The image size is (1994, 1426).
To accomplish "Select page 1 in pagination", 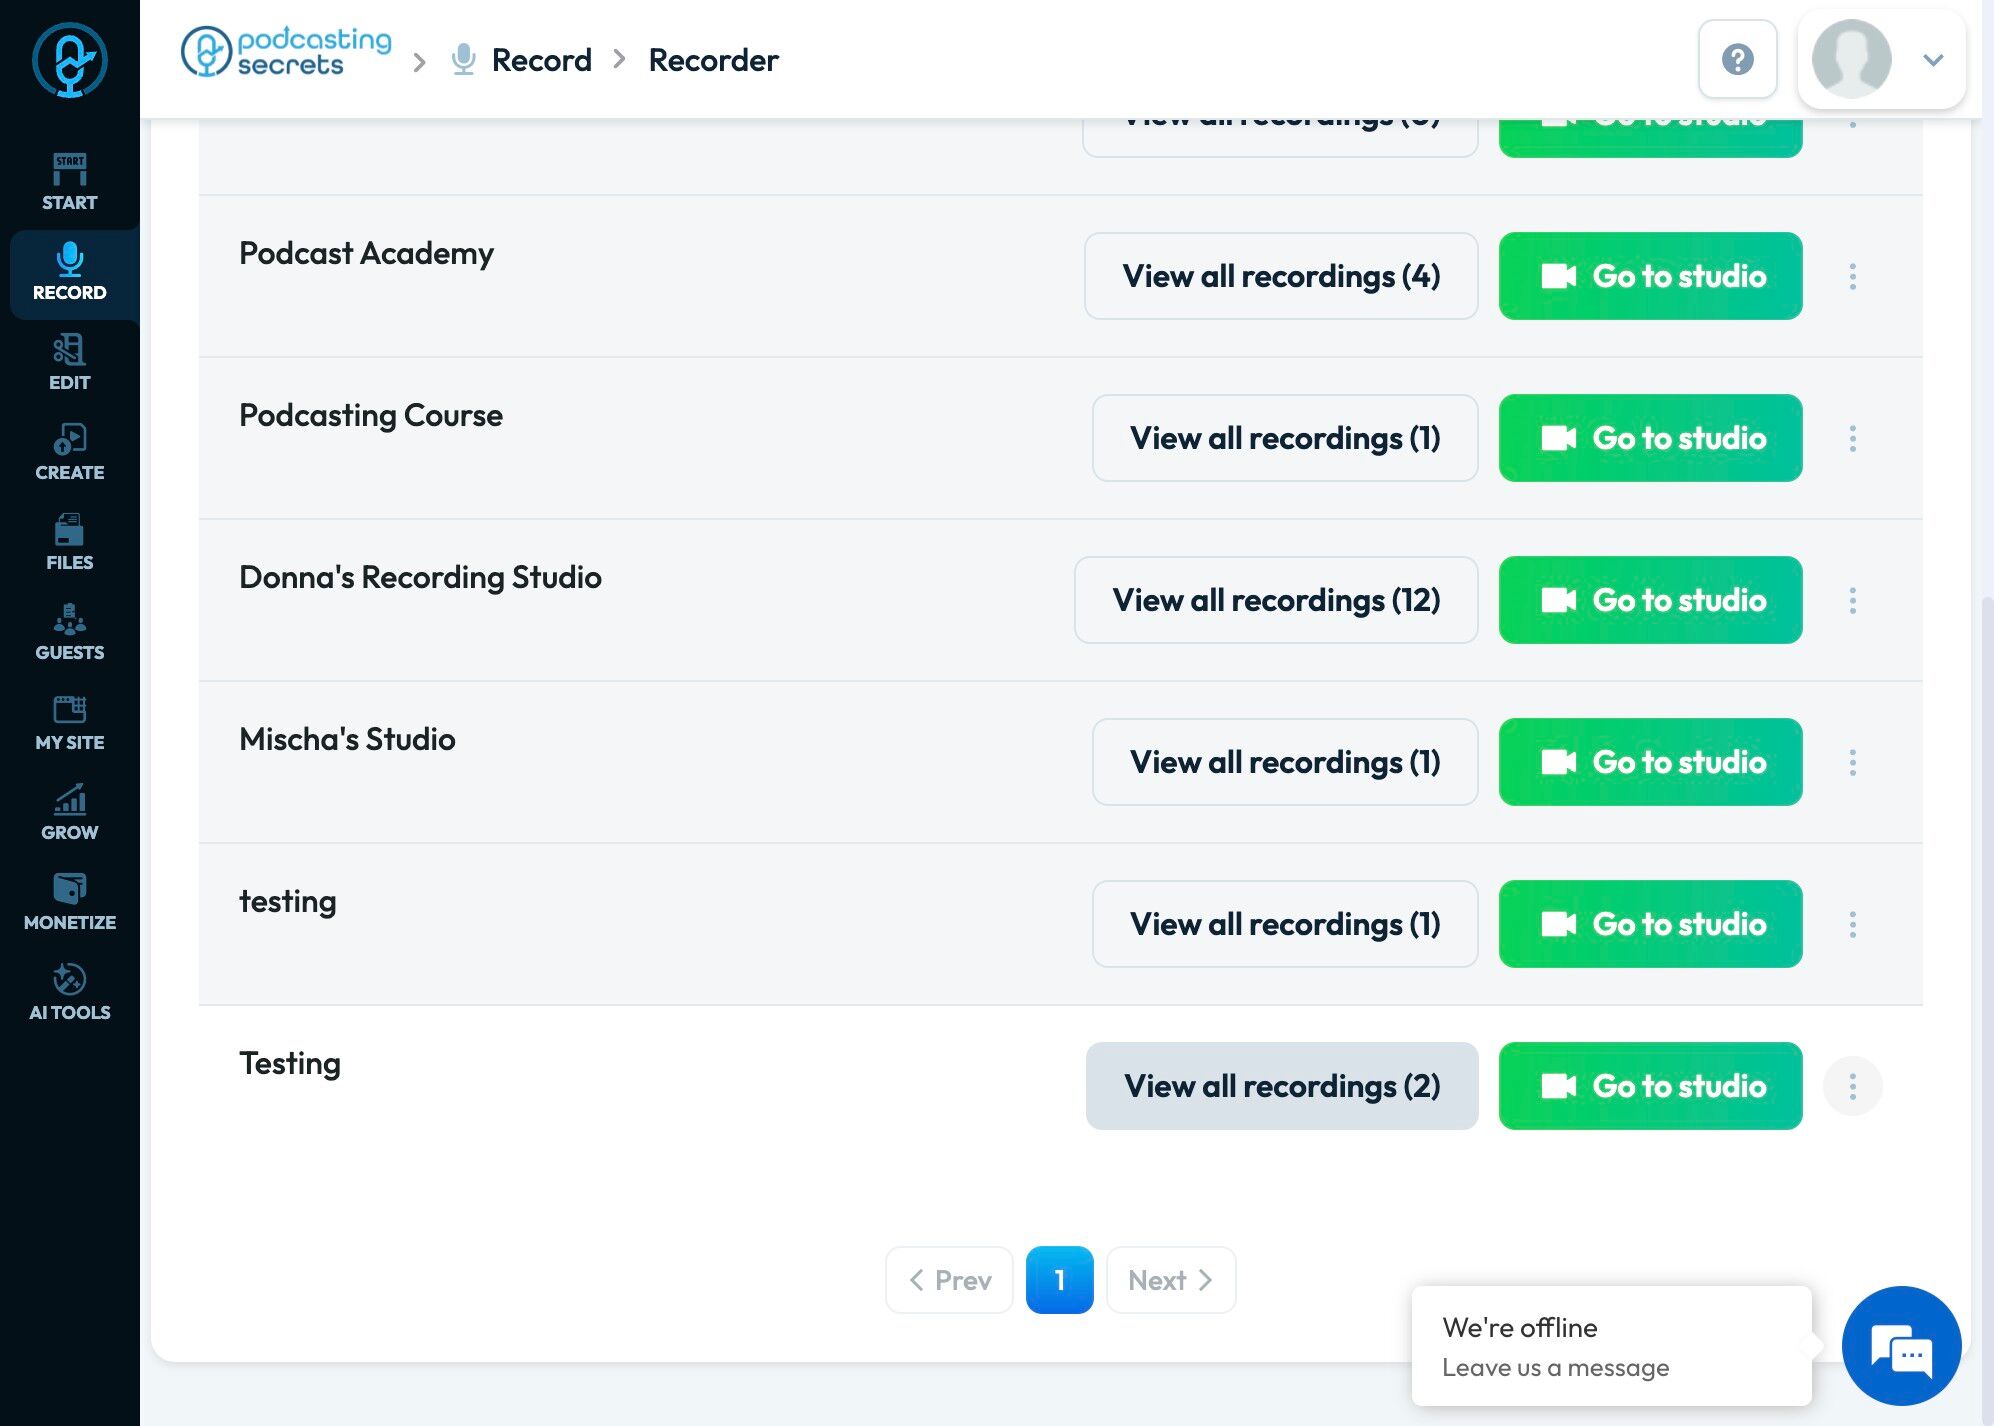I will pos(1059,1280).
